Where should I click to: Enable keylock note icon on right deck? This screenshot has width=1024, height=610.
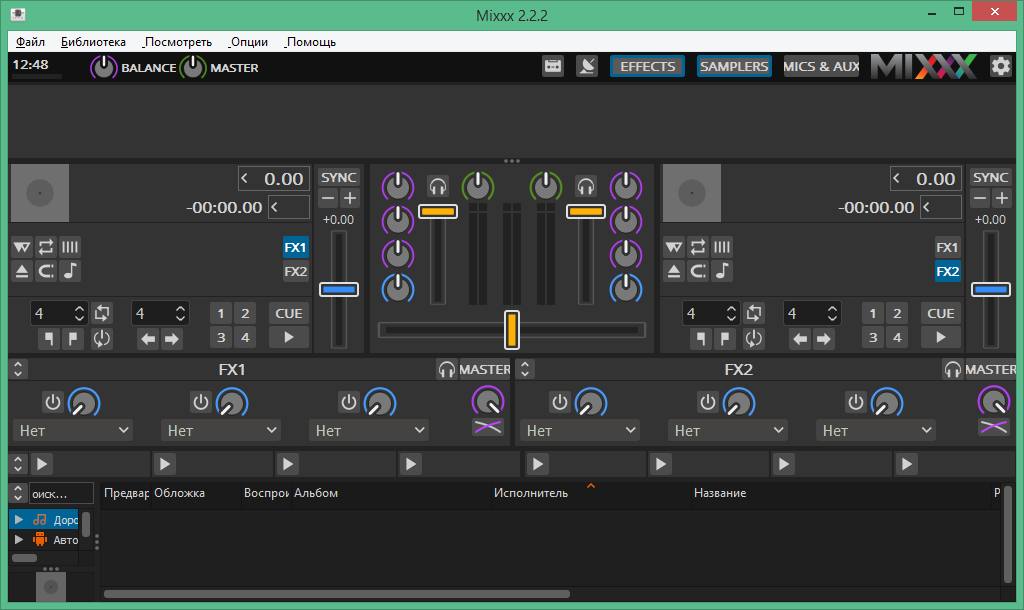722,271
